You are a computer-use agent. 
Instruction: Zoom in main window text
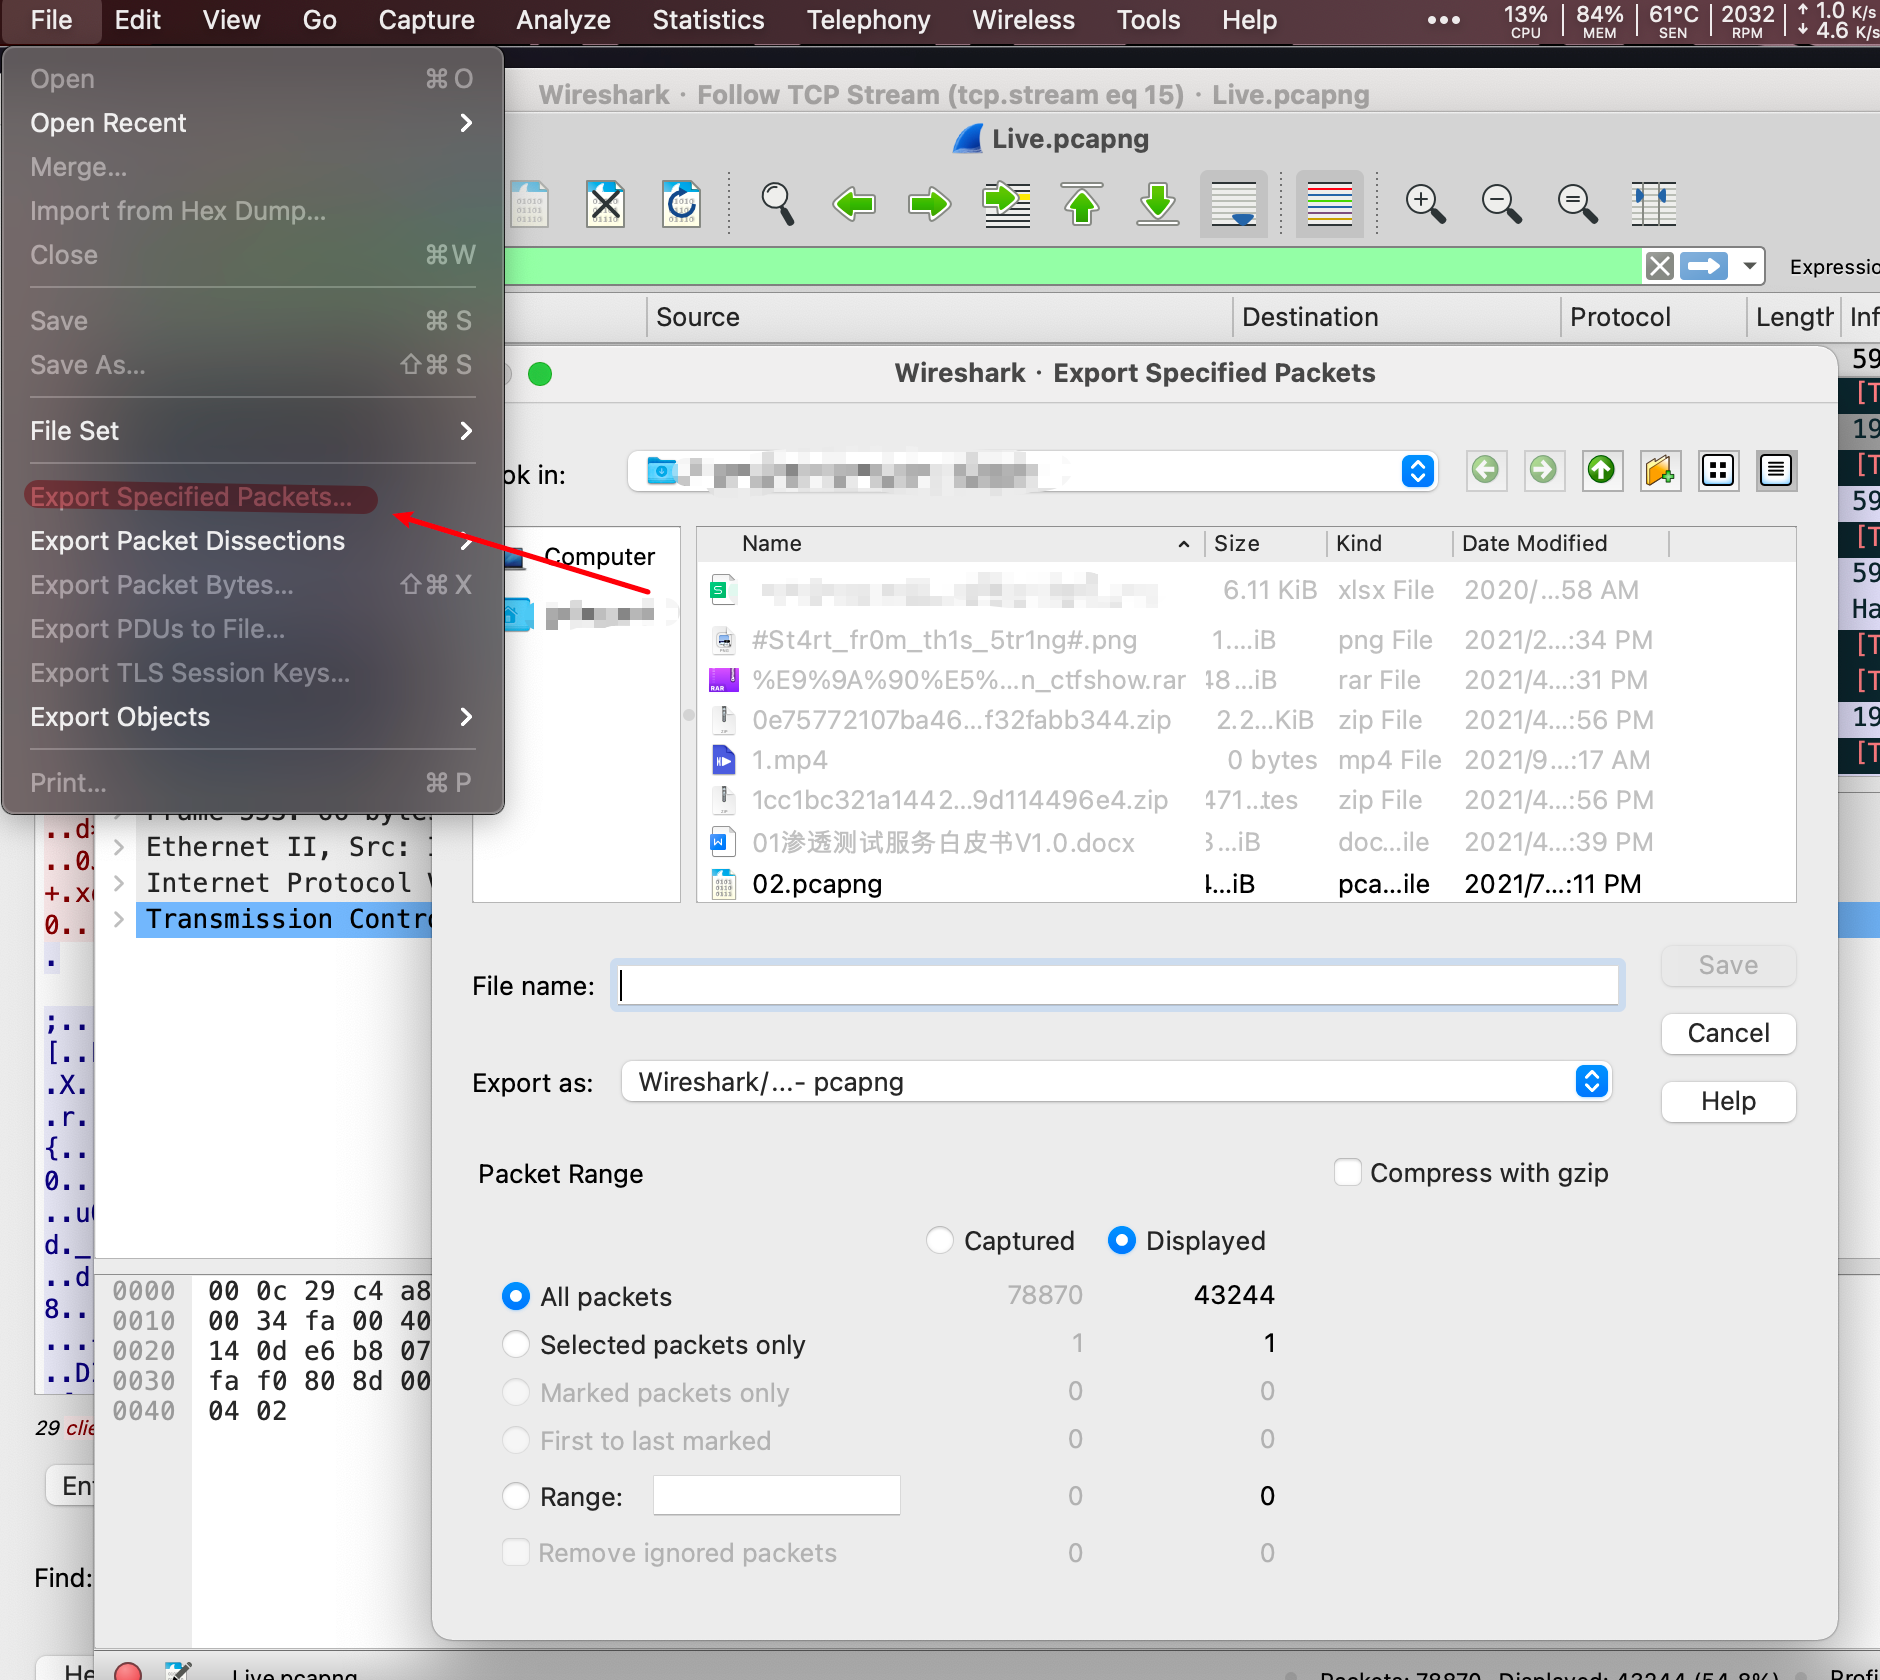1425,204
